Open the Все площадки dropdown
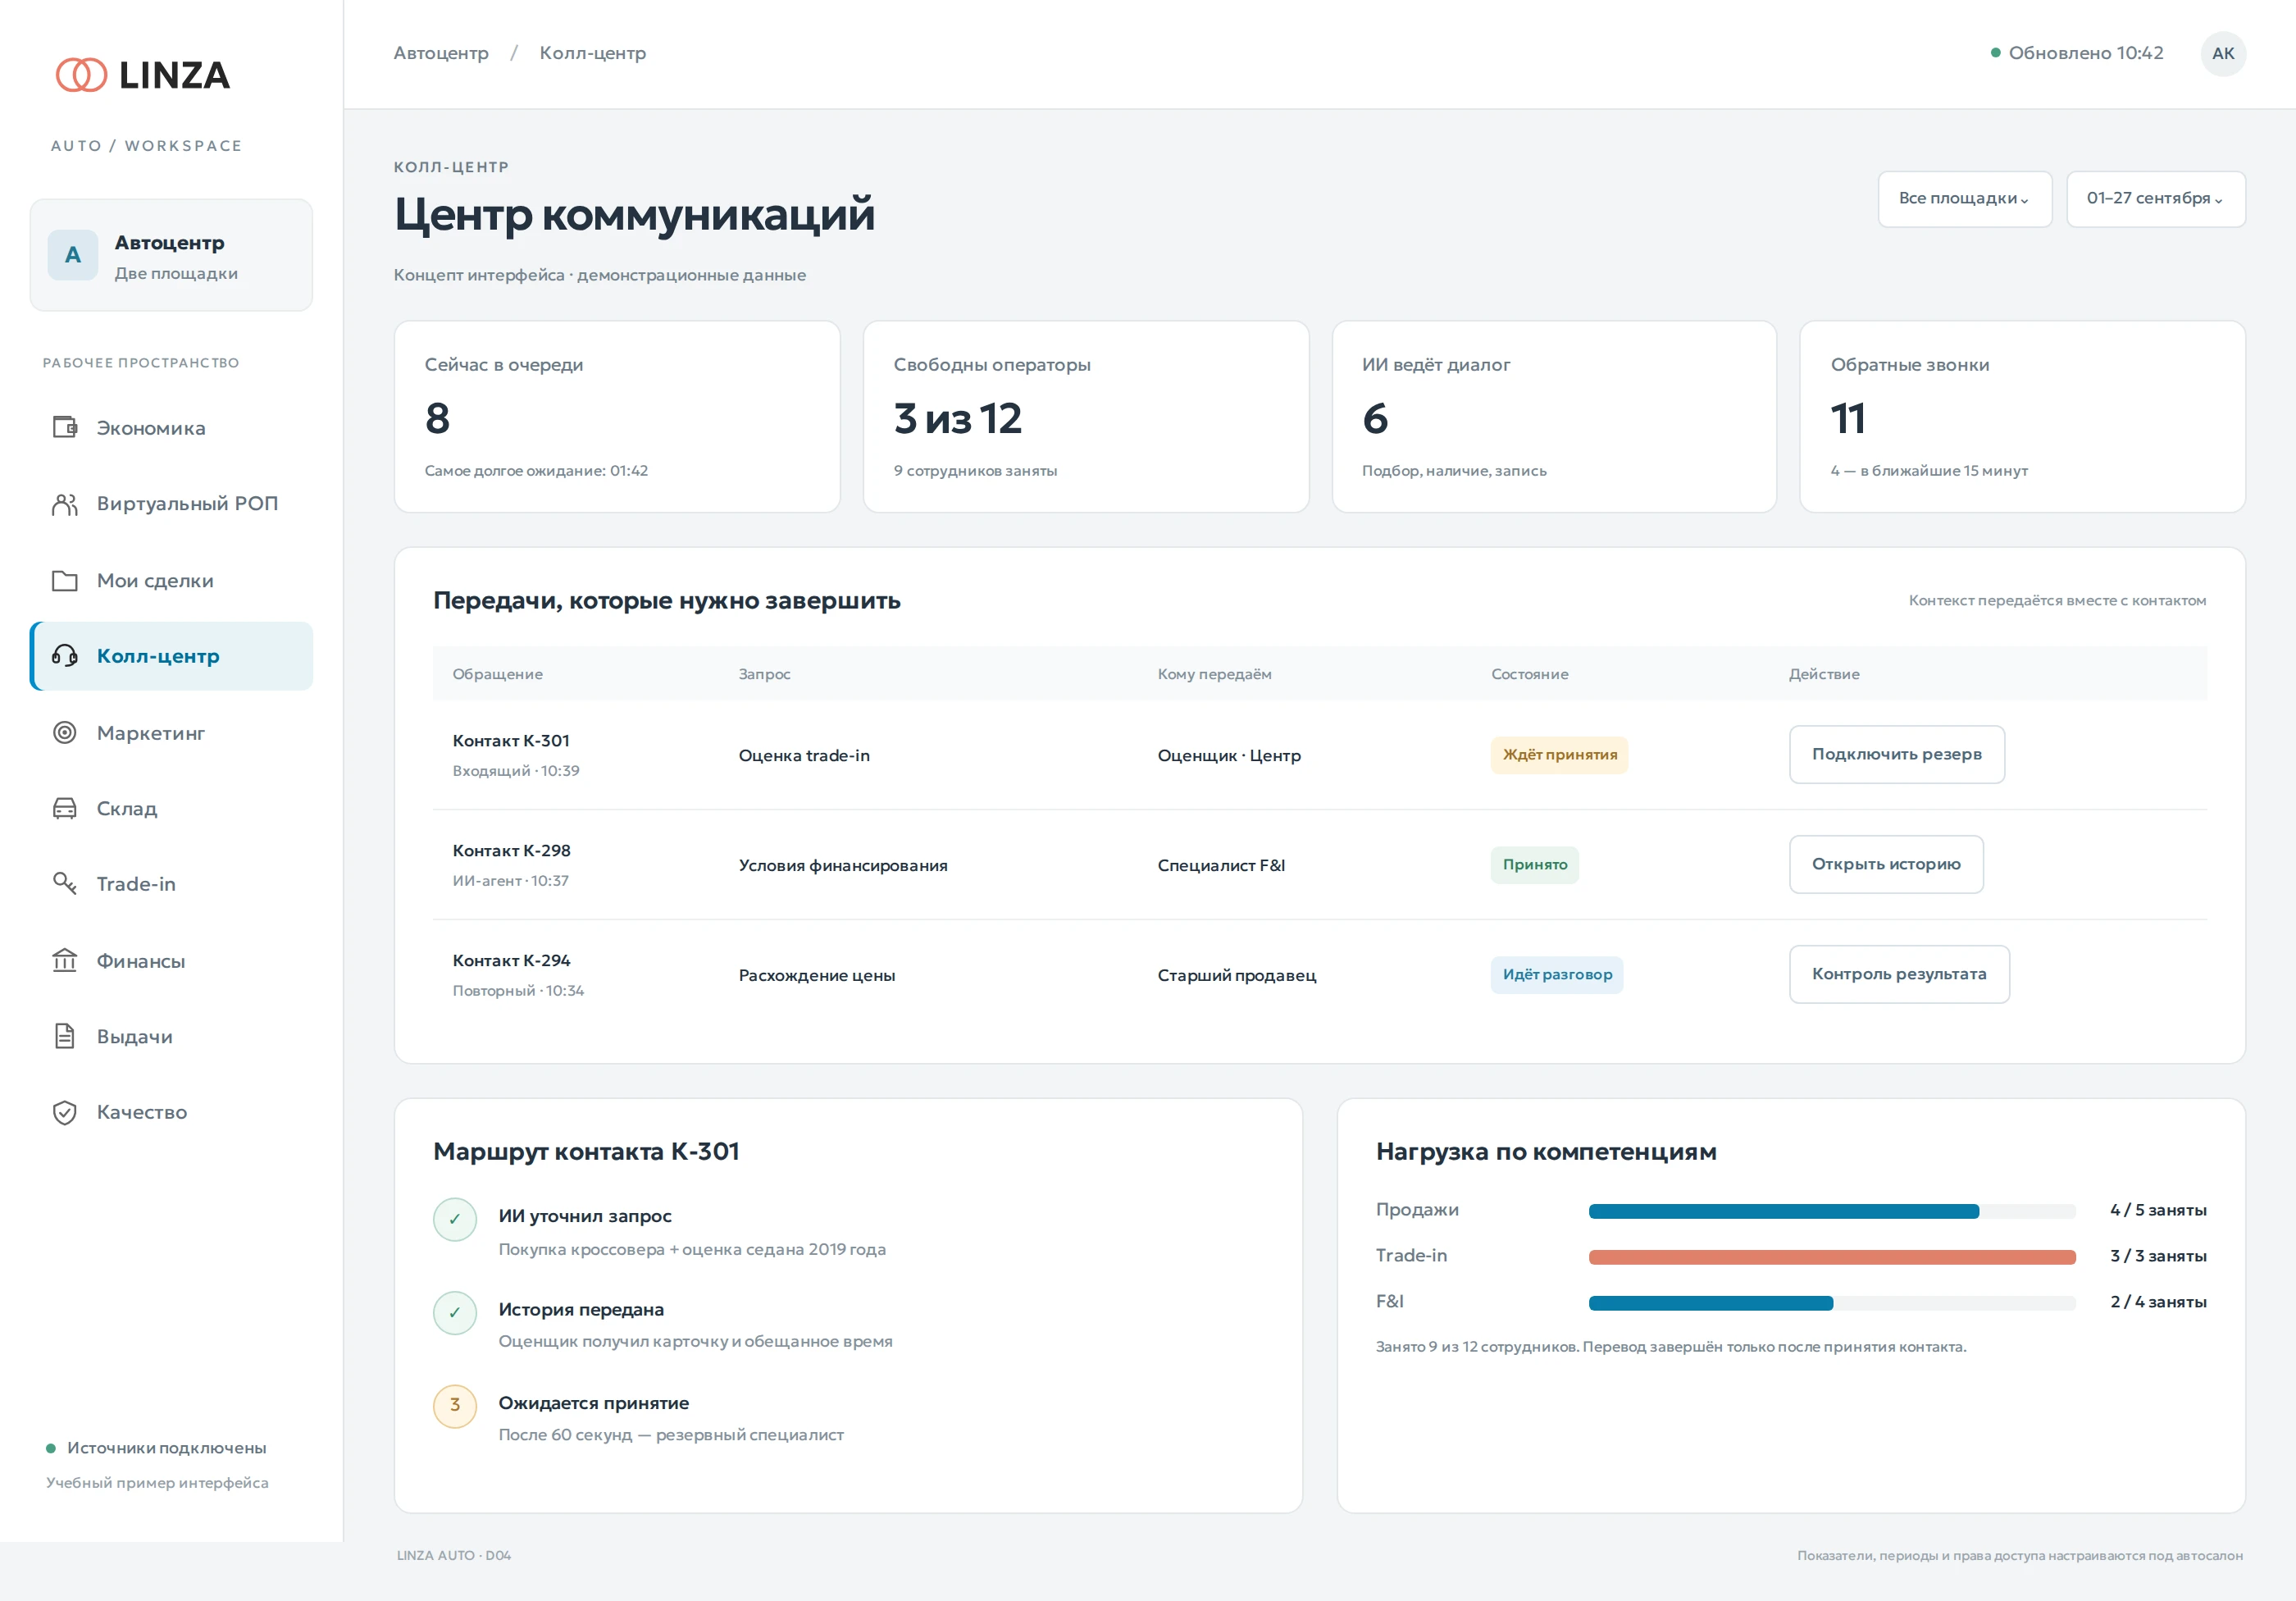 [1964, 199]
